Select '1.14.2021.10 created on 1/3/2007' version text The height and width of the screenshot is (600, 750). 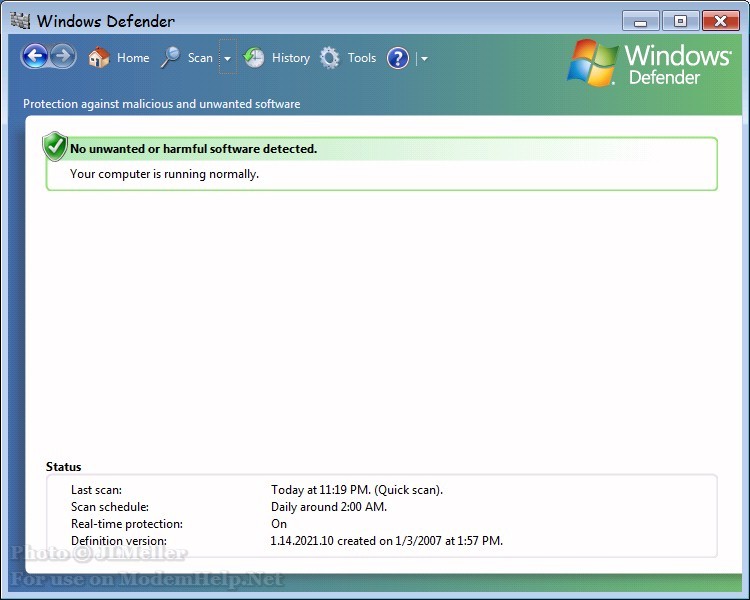pyautogui.click(x=356, y=541)
